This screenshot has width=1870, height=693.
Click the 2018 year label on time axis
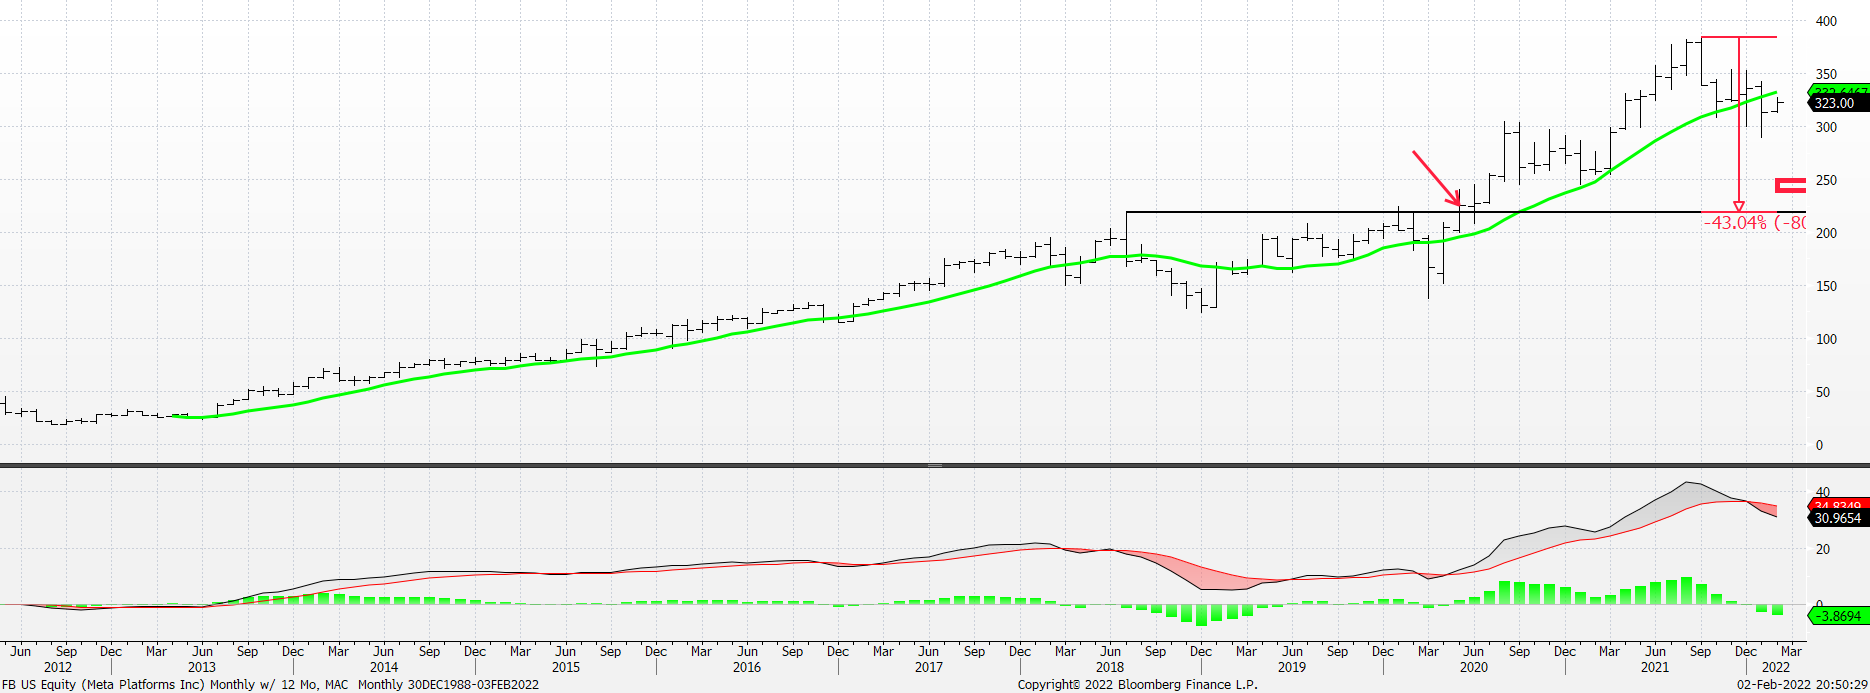coord(1110,667)
